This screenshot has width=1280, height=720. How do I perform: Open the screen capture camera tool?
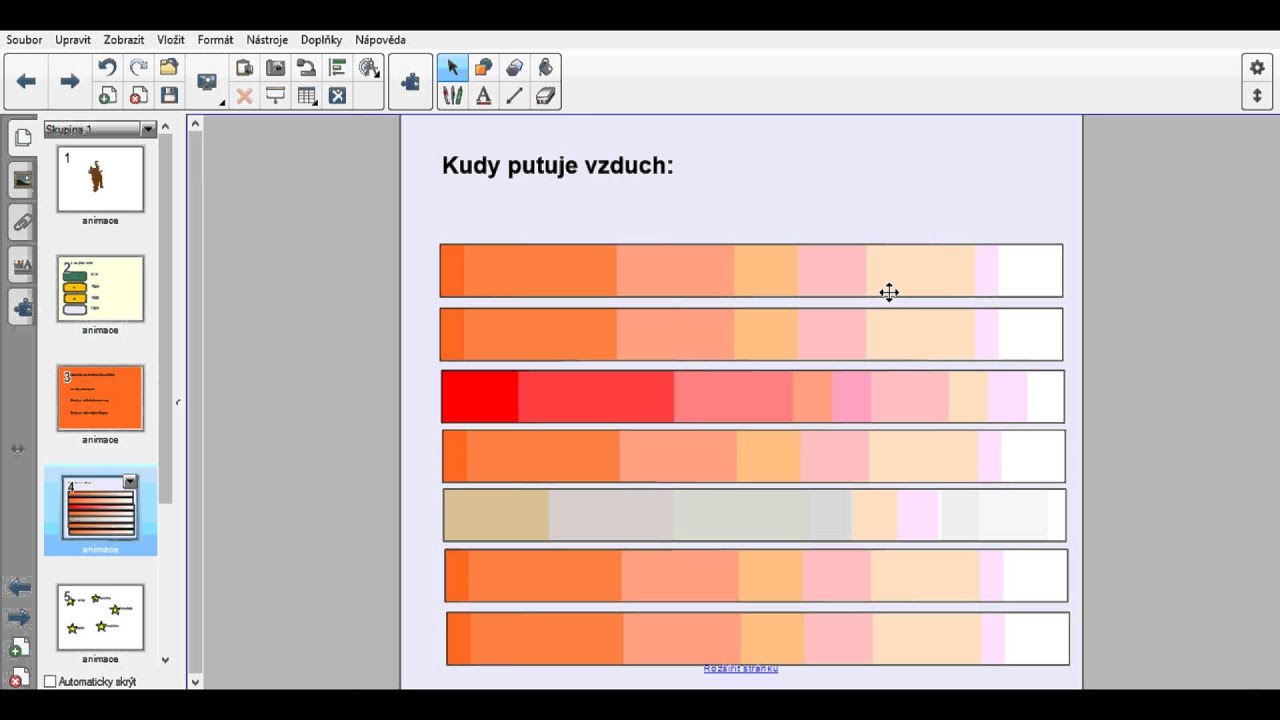coord(275,67)
